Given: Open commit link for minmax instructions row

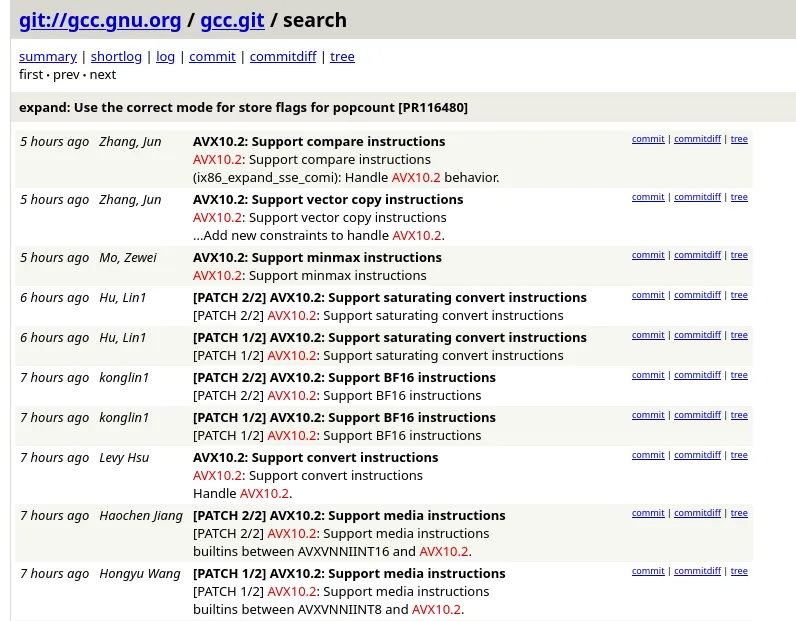Looking at the screenshot, I should (x=648, y=255).
